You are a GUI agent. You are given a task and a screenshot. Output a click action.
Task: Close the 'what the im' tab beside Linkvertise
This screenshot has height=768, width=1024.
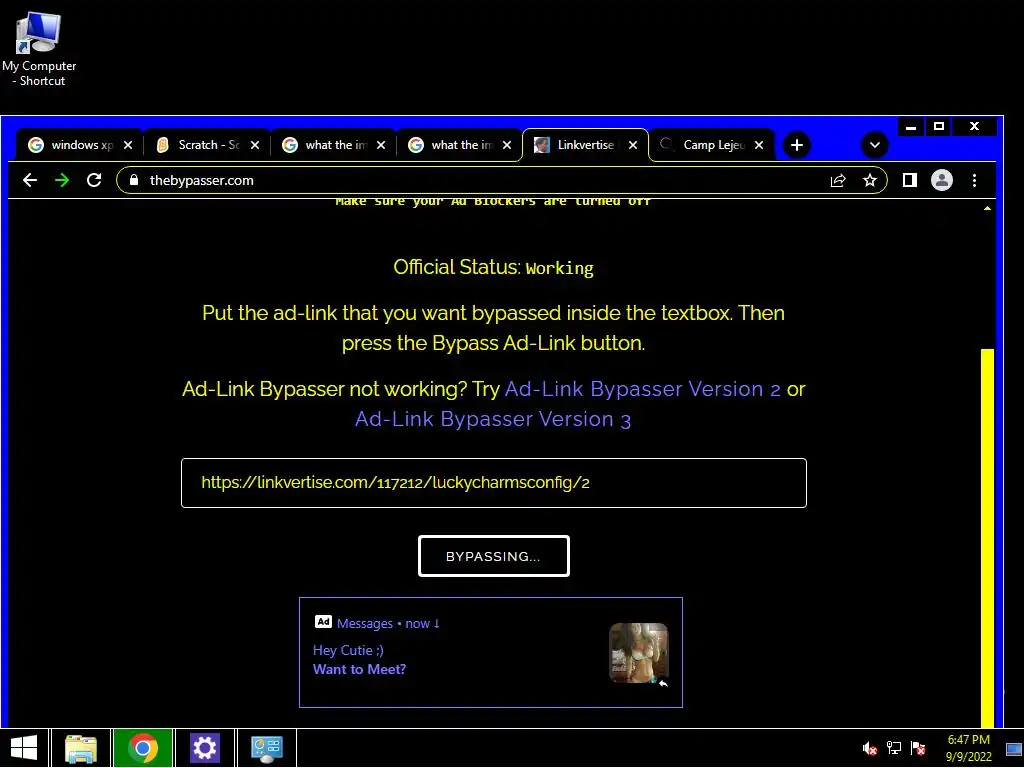click(507, 145)
